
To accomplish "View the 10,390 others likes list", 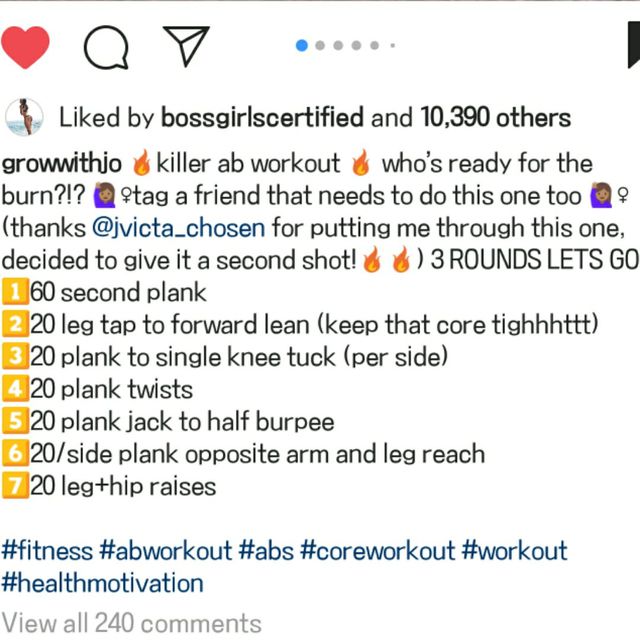I will (489, 118).
